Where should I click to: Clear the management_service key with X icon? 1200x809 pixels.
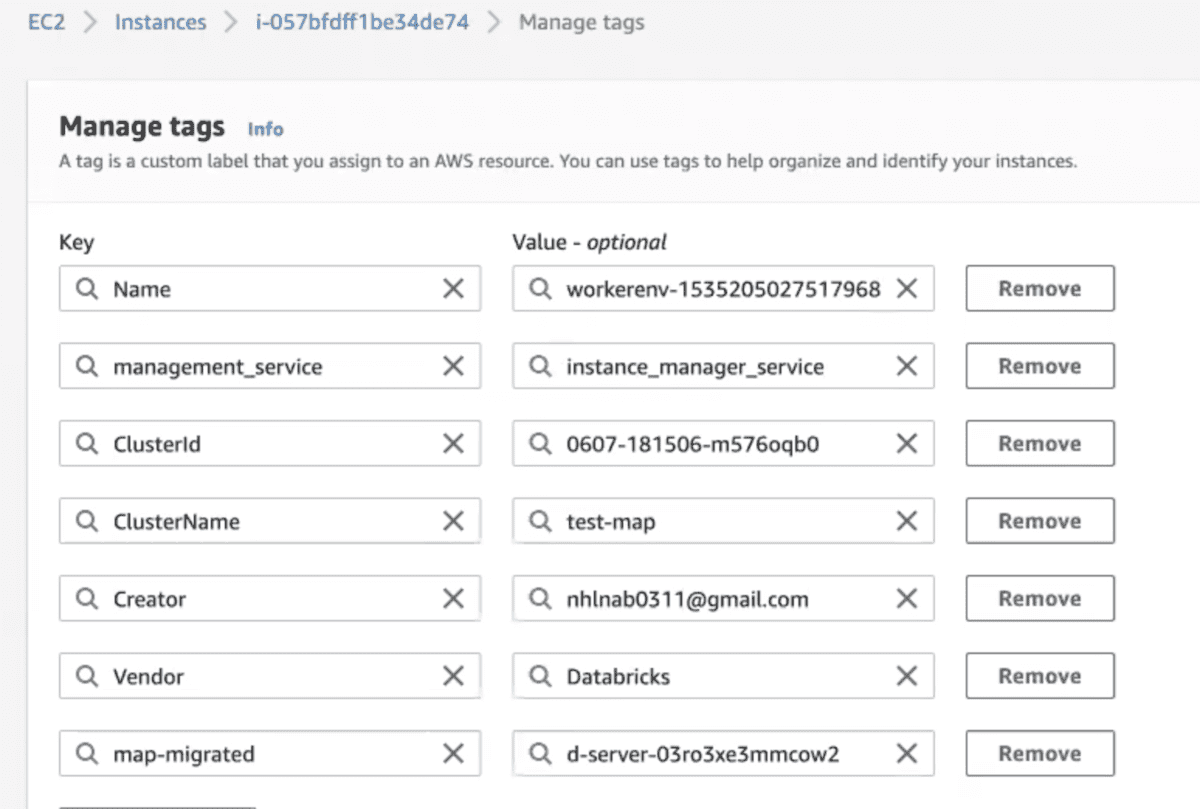pyautogui.click(x=453, y=367)
